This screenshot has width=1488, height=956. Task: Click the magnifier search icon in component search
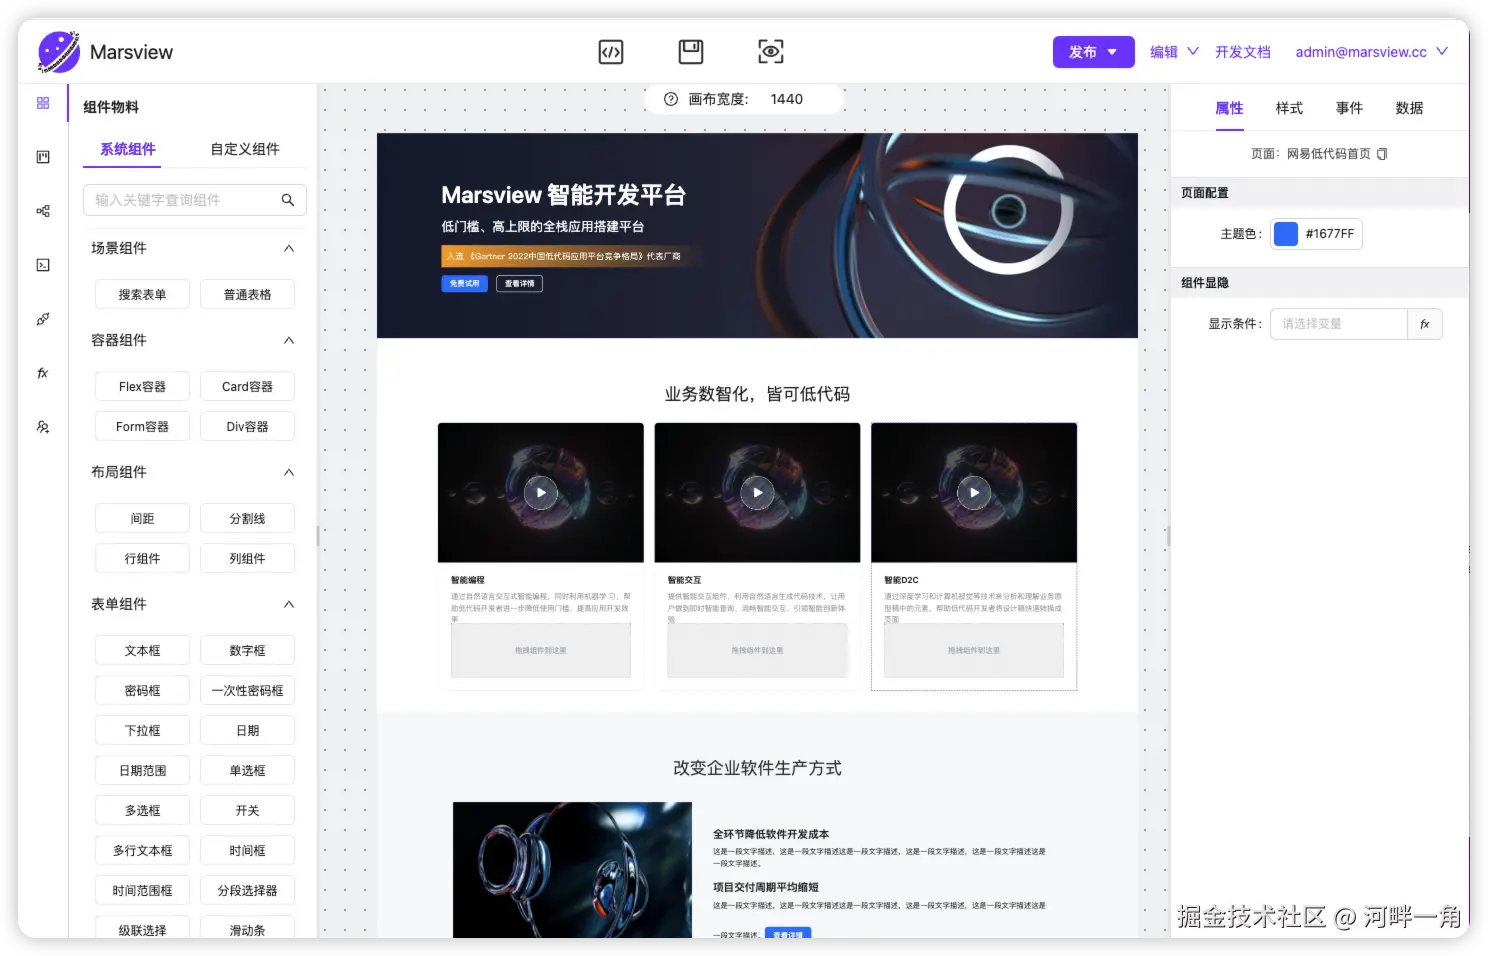click(x=288, y=200)
